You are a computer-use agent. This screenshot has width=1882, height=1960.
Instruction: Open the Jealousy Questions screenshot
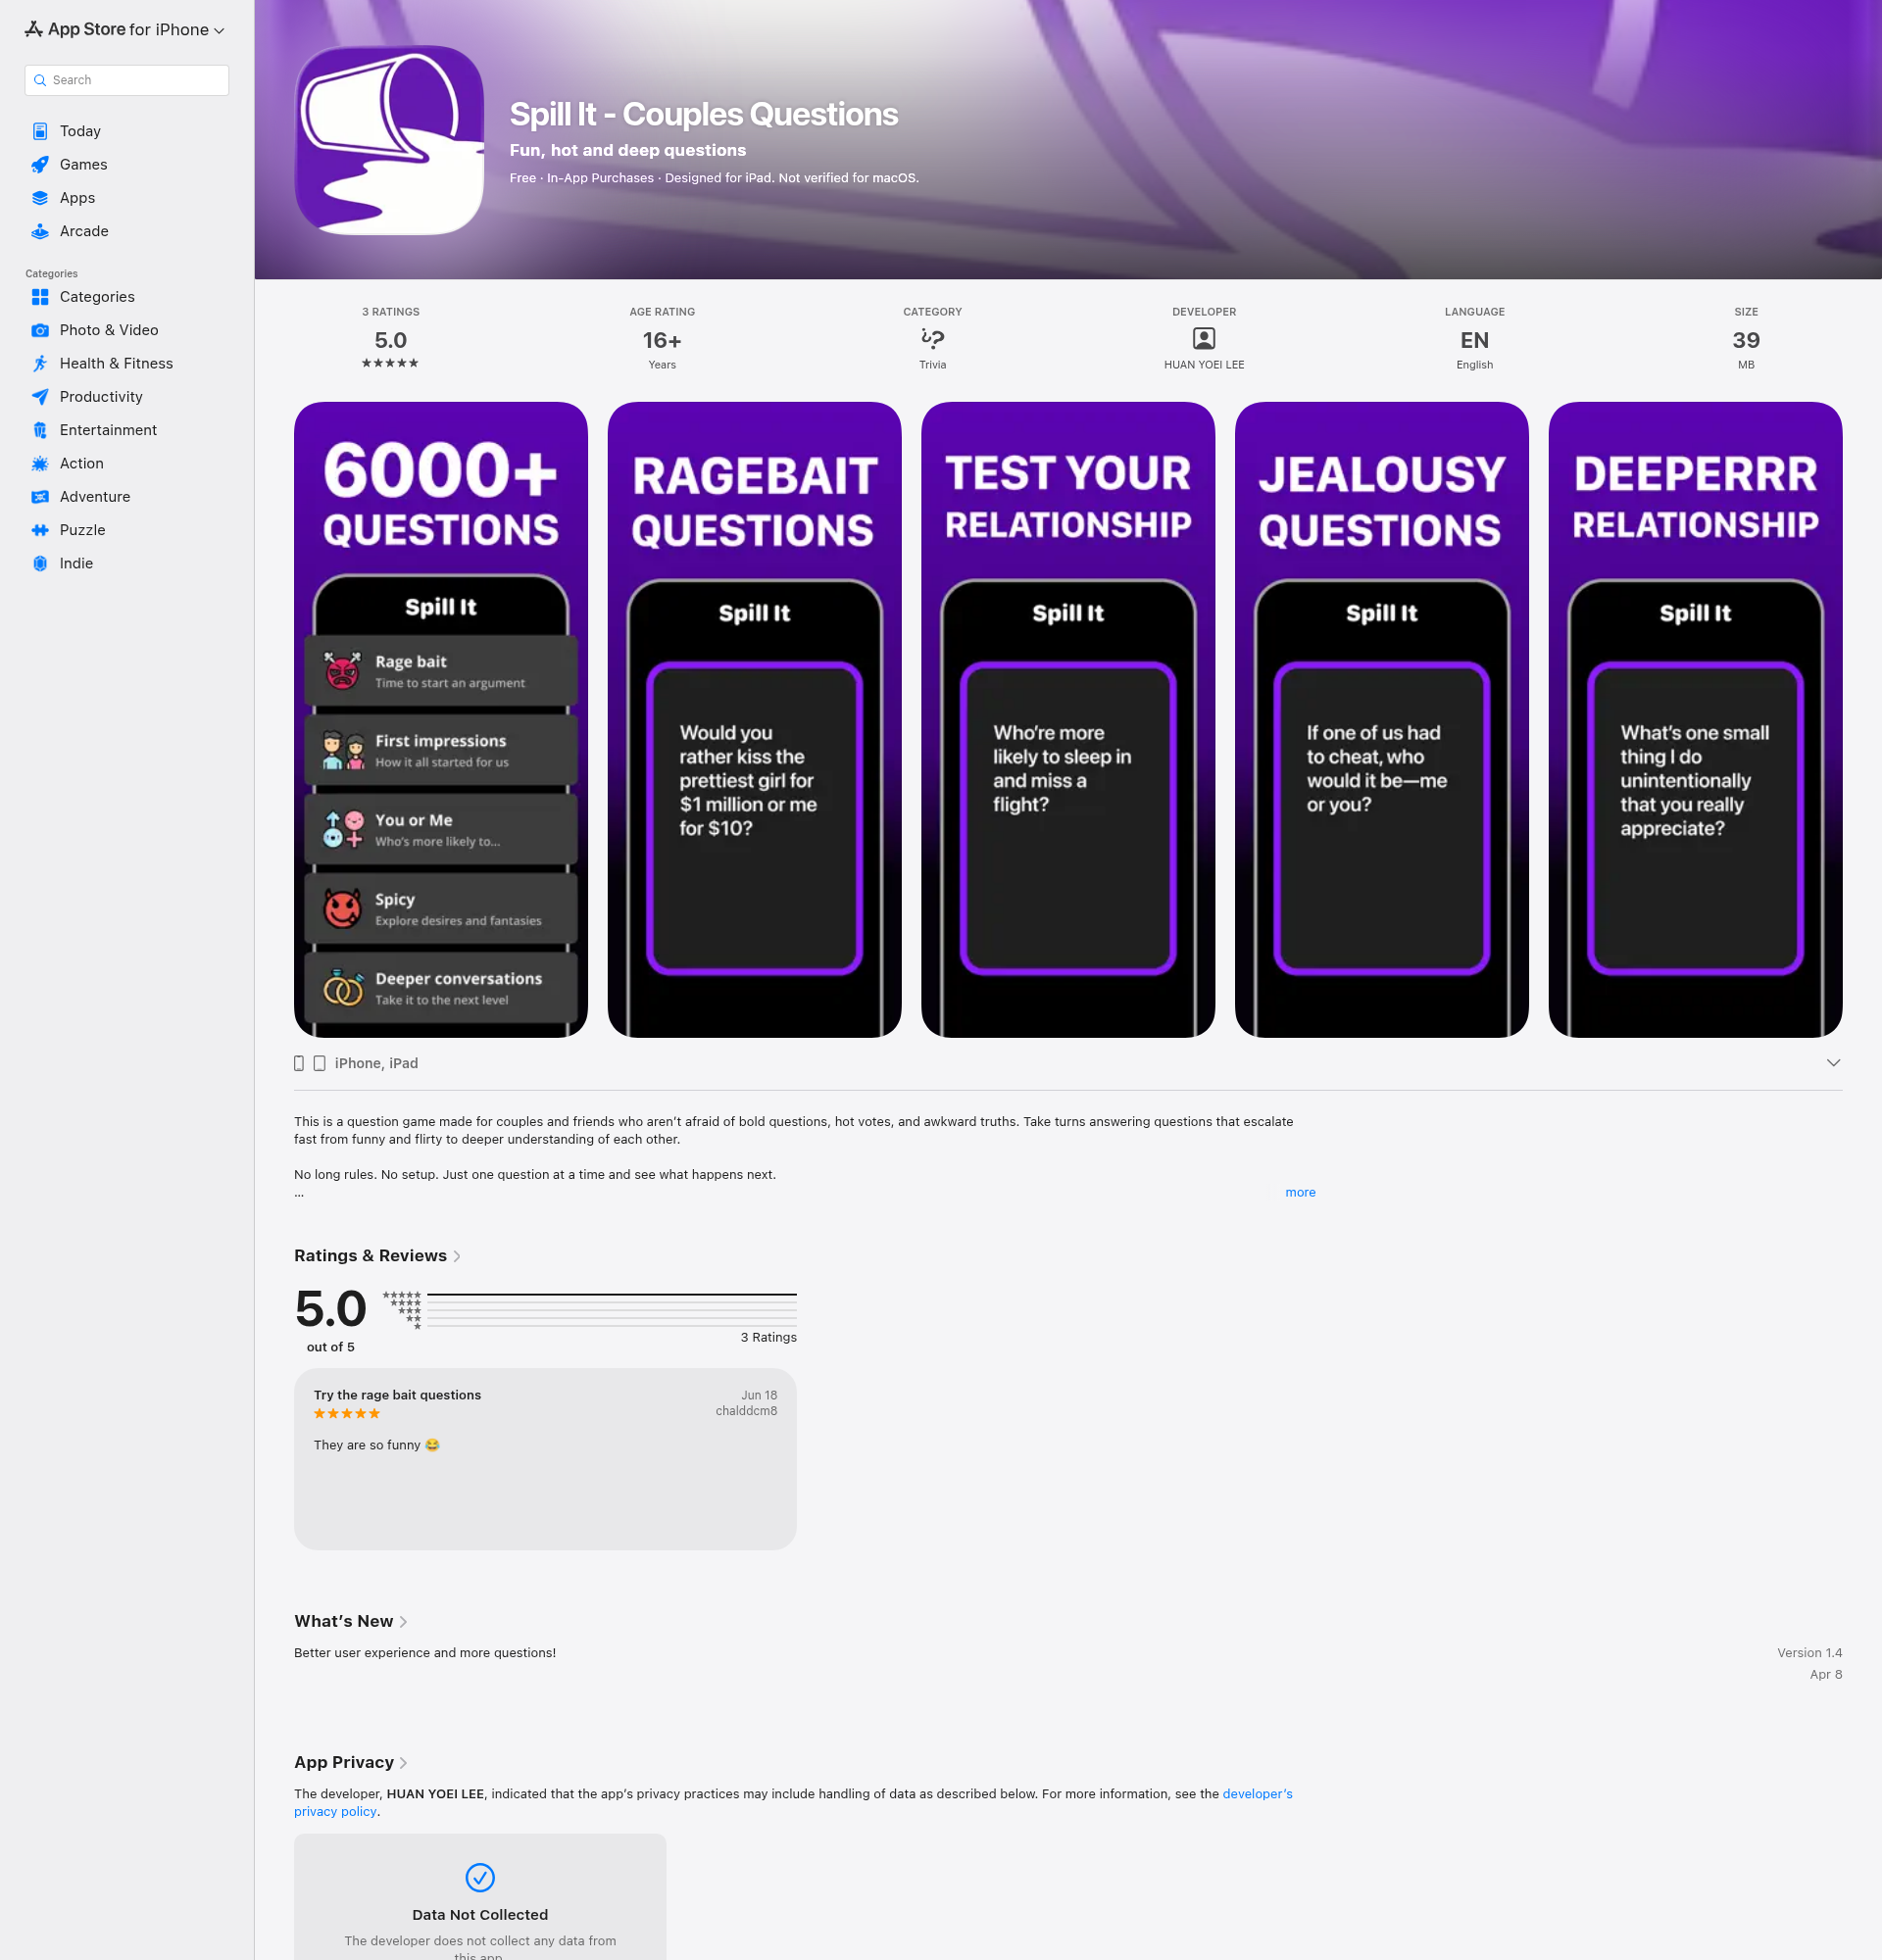point(1381,720)
